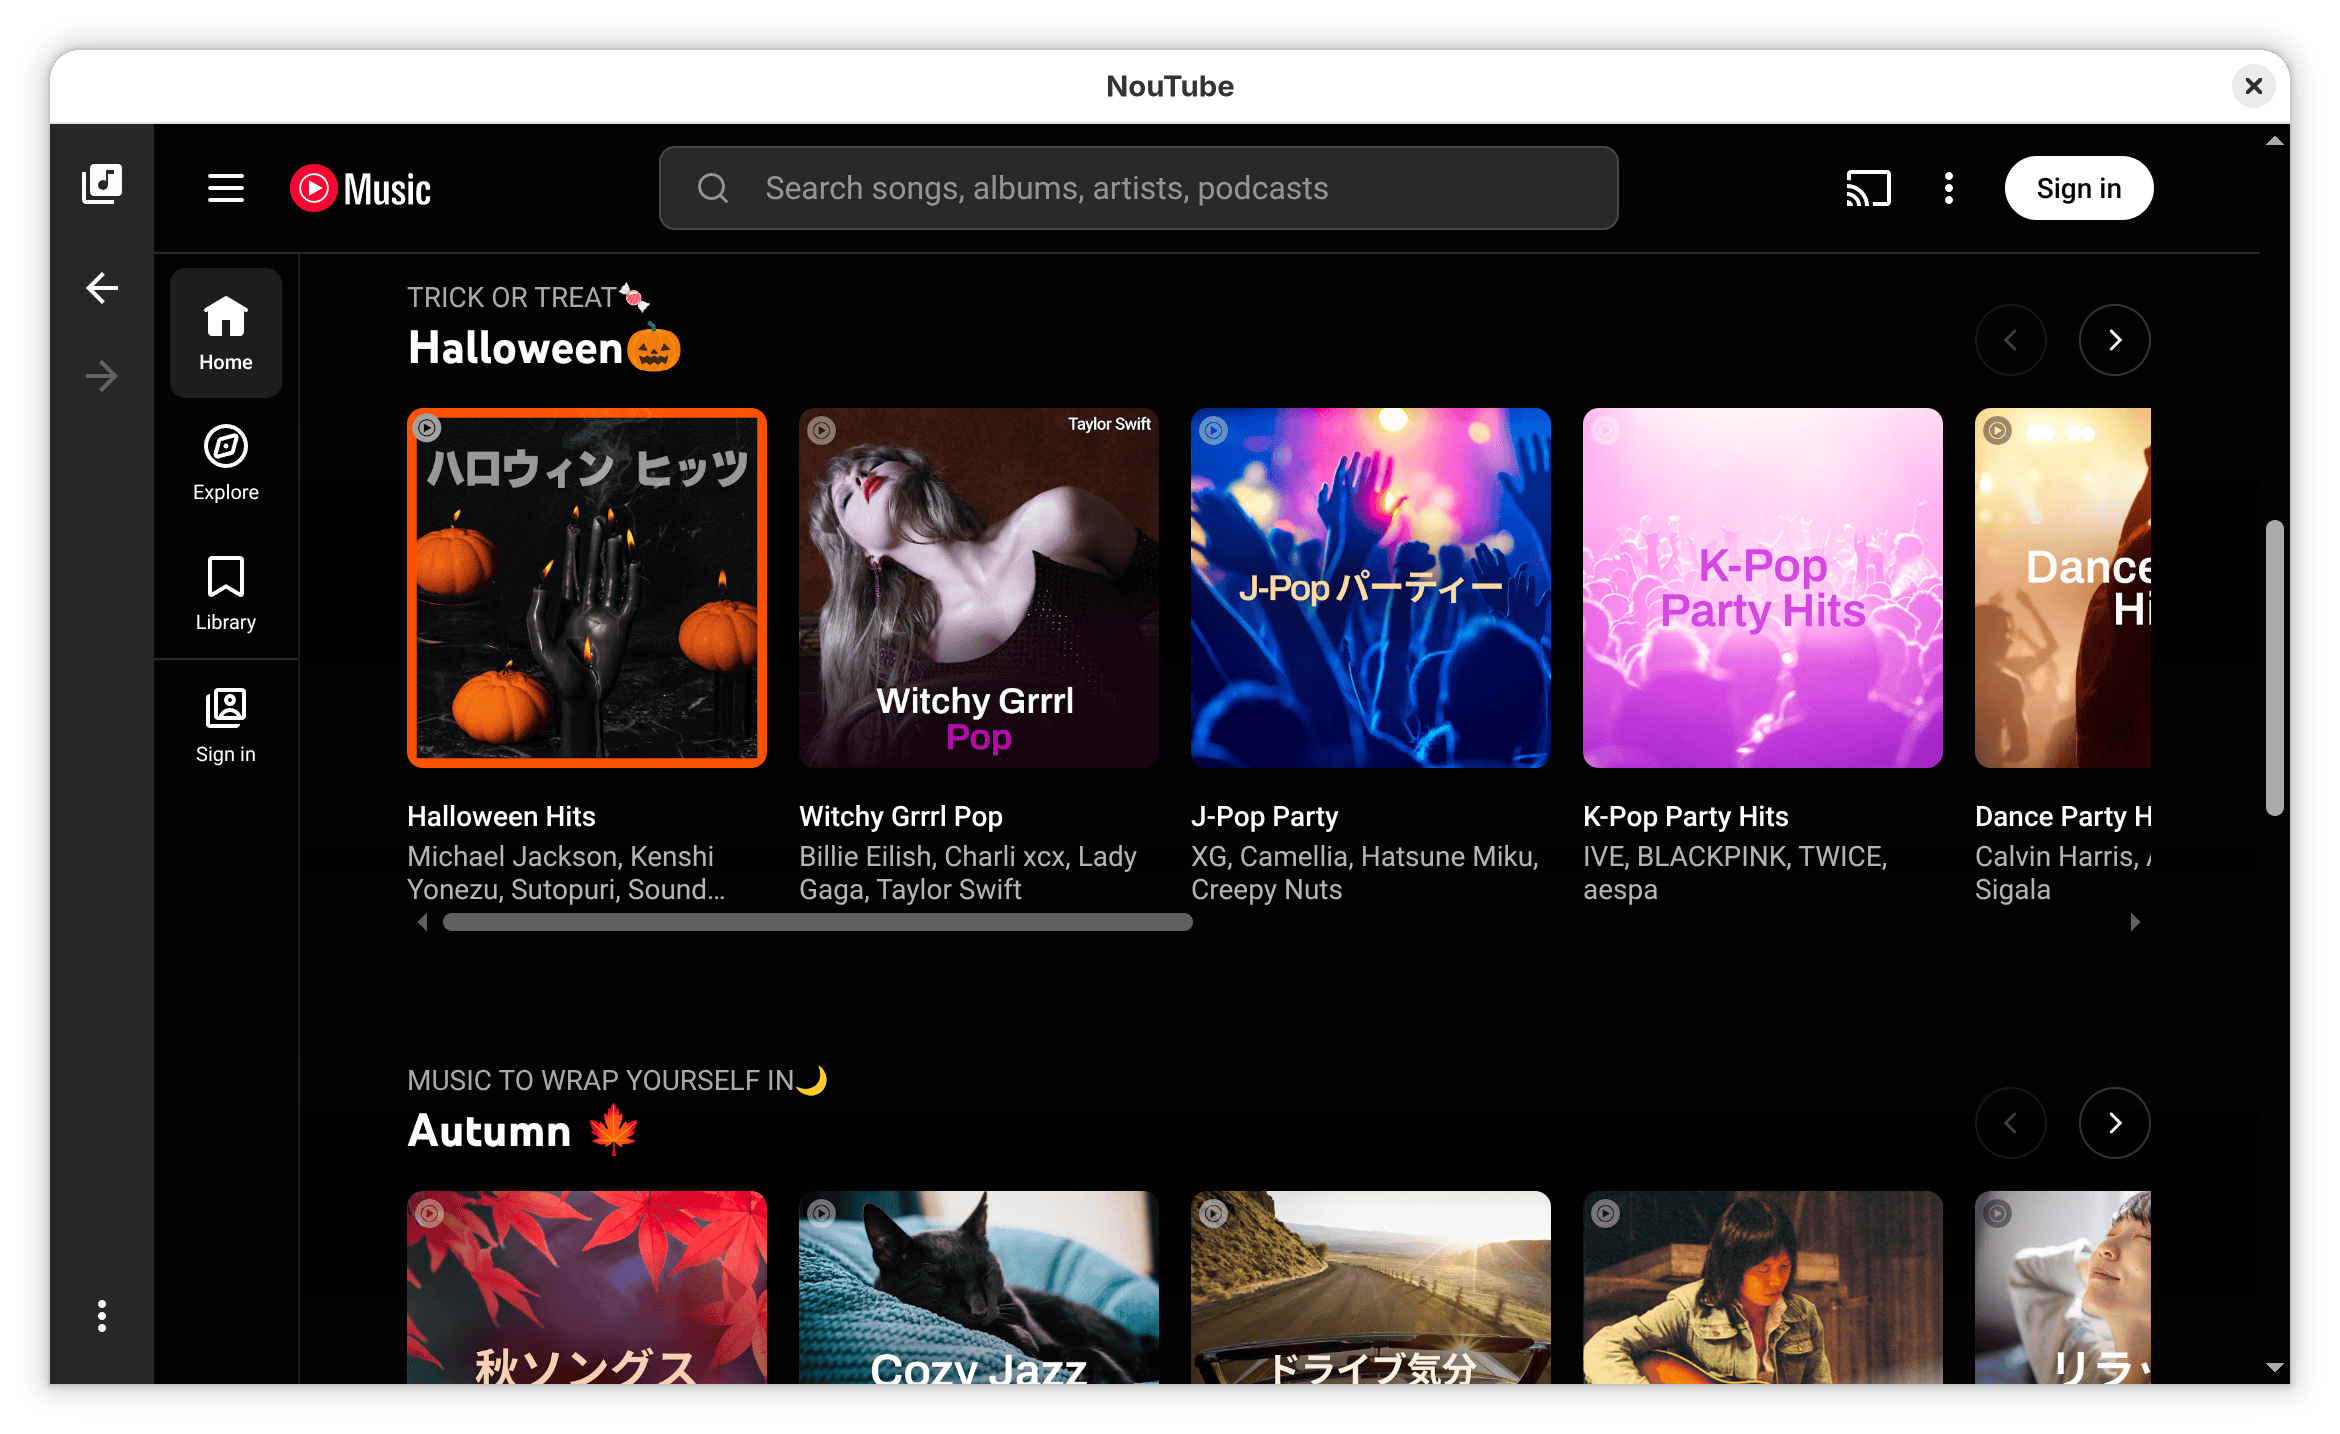
Task: Advance the Autumn row using right chevron
Action: [2114, 1123]
